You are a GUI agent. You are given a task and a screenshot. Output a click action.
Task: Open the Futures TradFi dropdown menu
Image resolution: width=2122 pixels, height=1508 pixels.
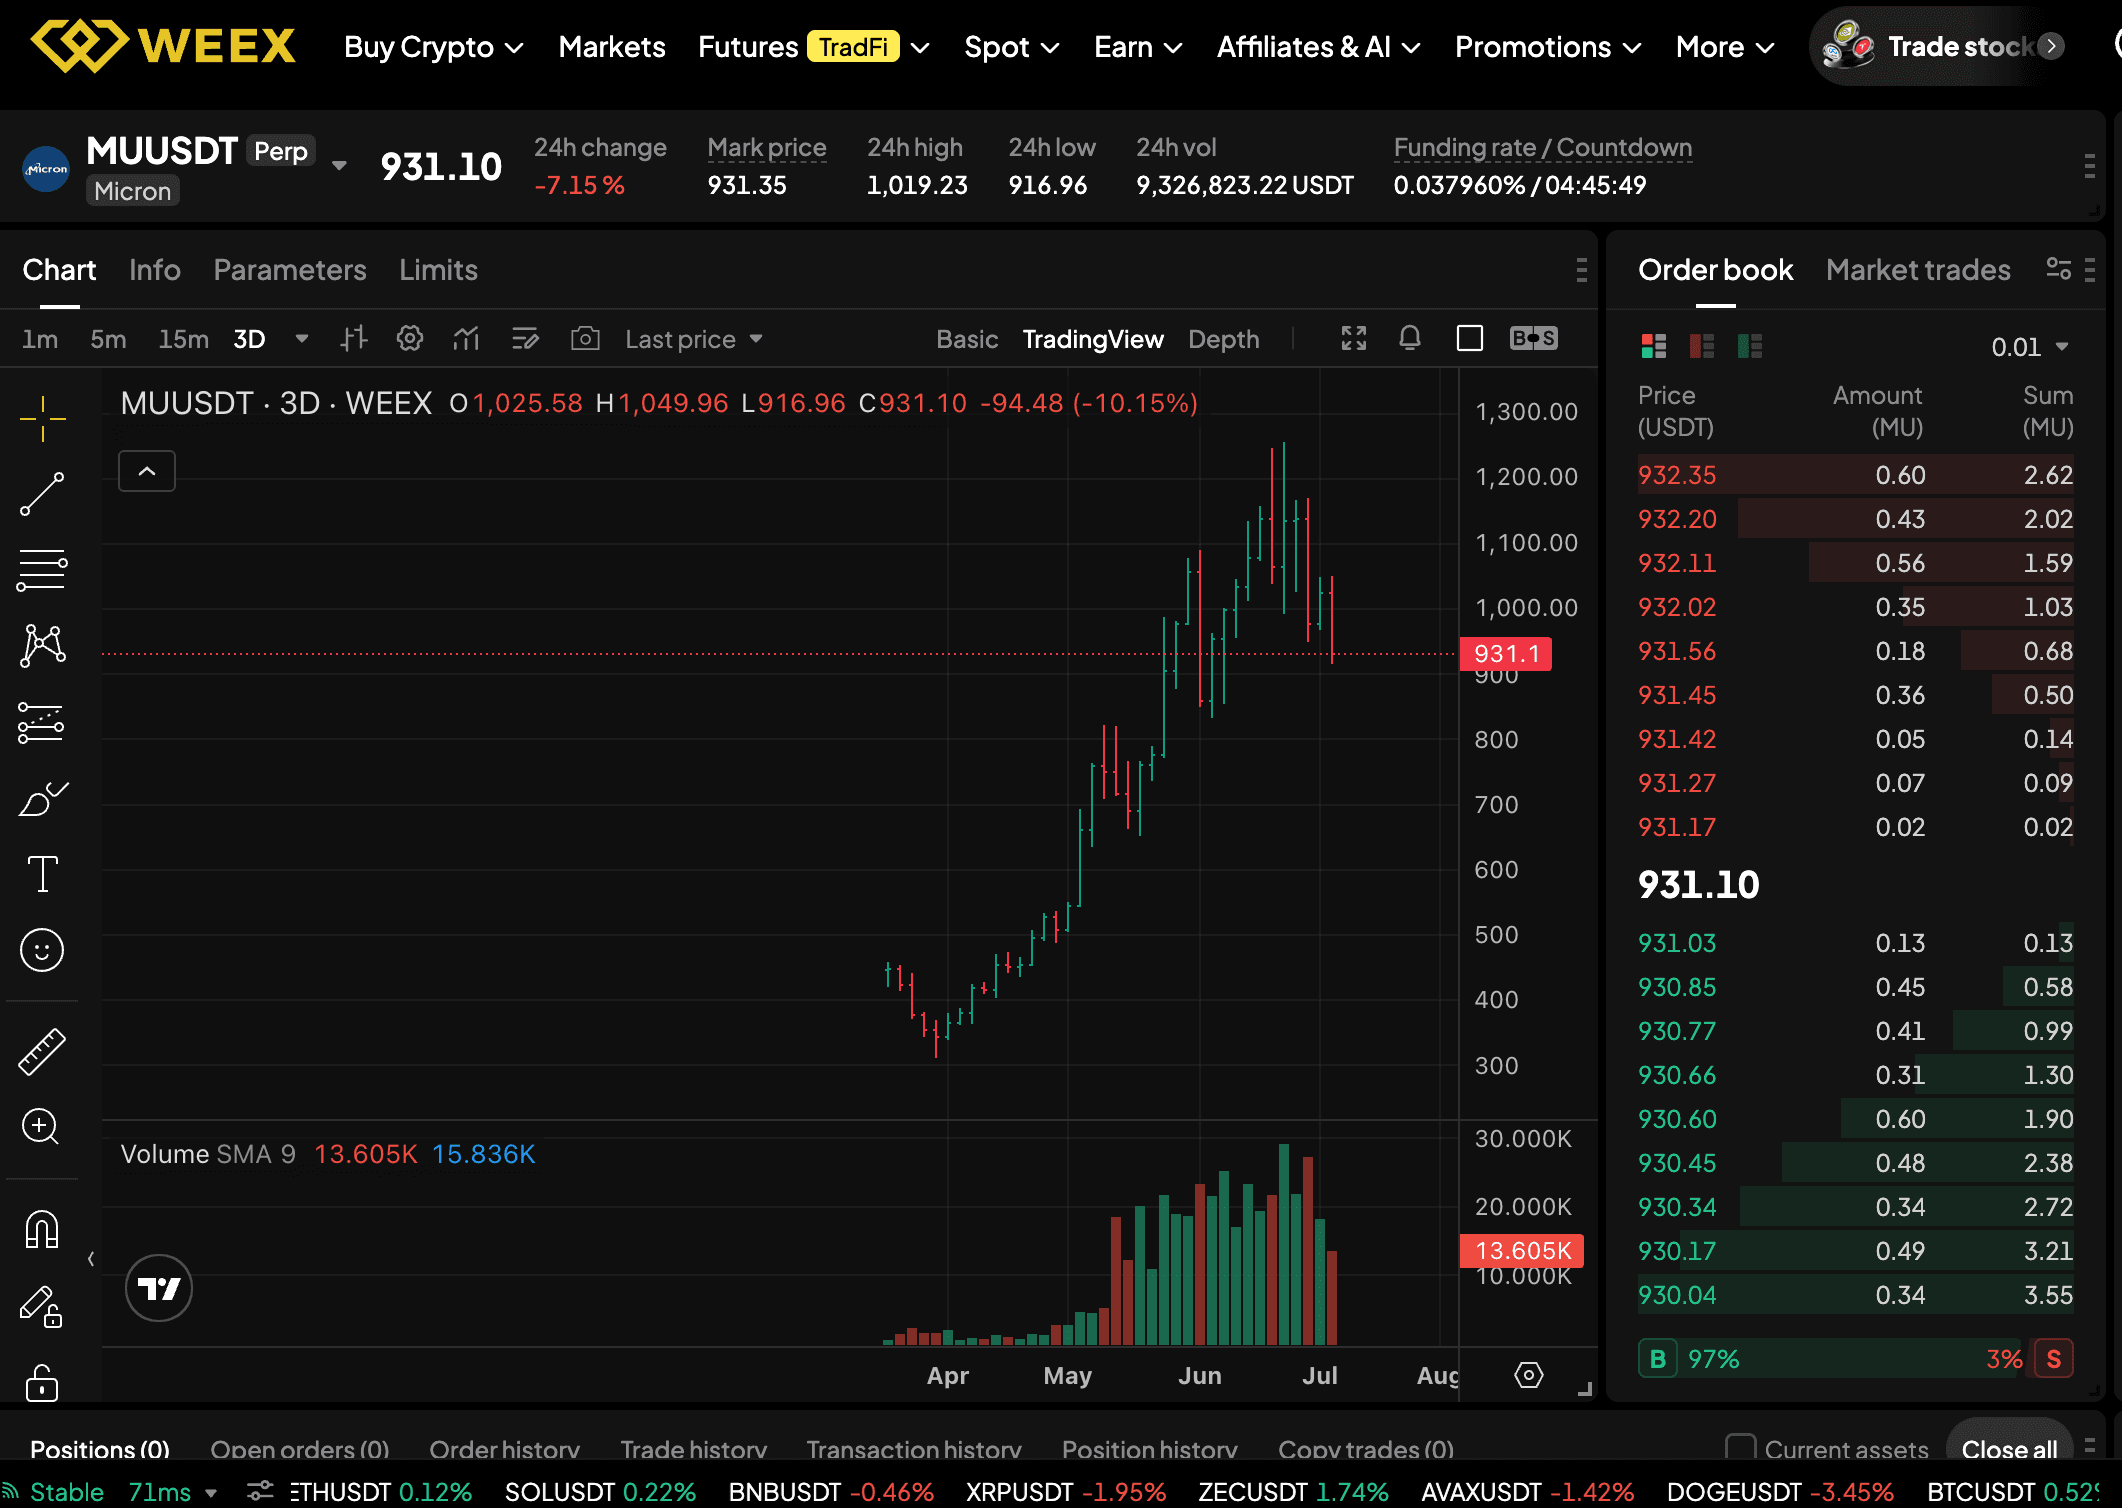[x=814, y=47]
